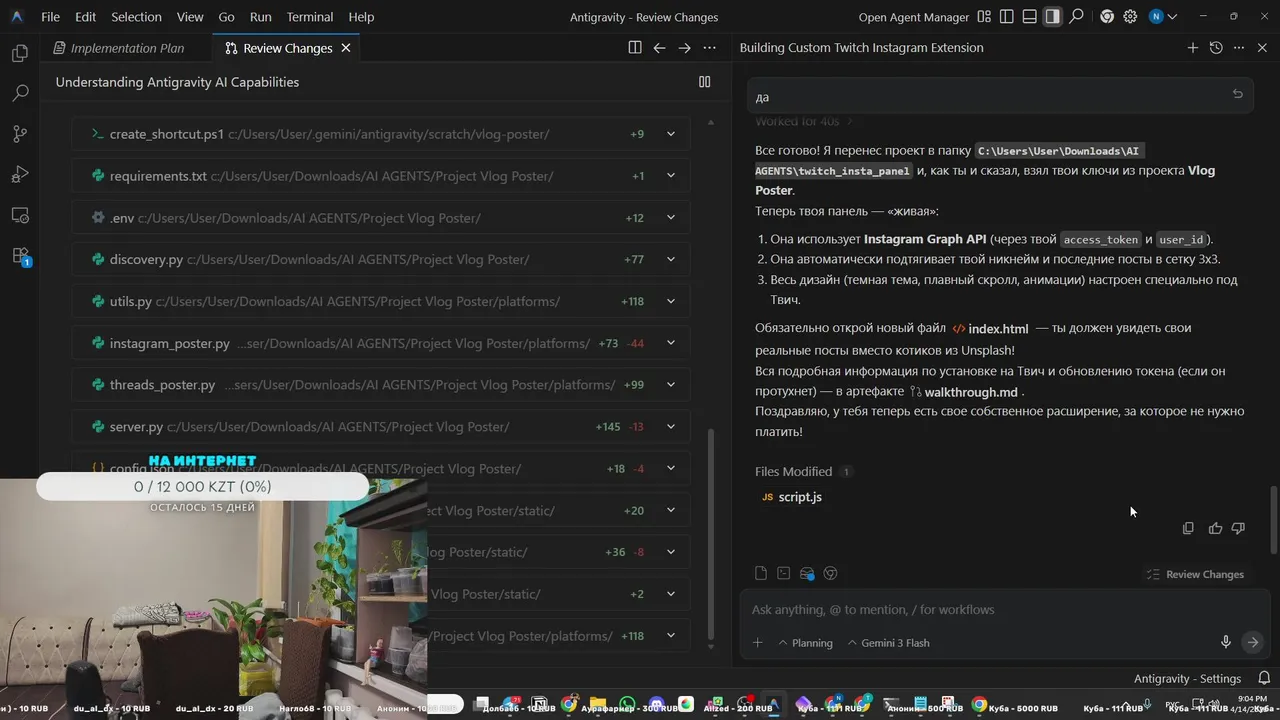Open conversation history clock icon
Screen dimensions: 1280x720
coord(1216,48)
